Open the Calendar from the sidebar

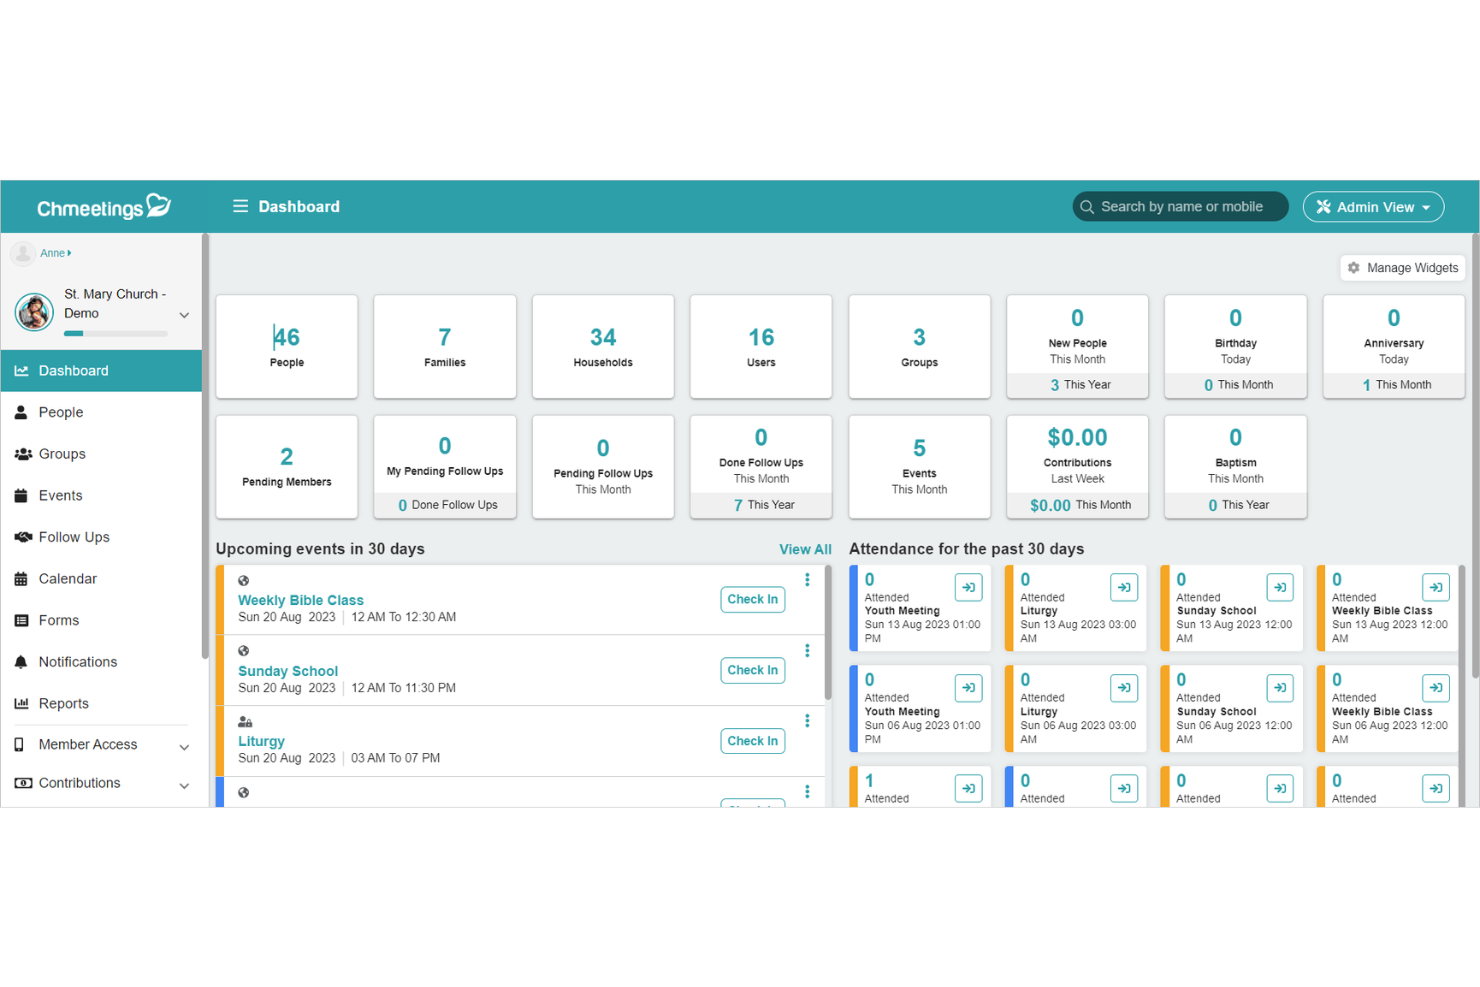(67, 578)
